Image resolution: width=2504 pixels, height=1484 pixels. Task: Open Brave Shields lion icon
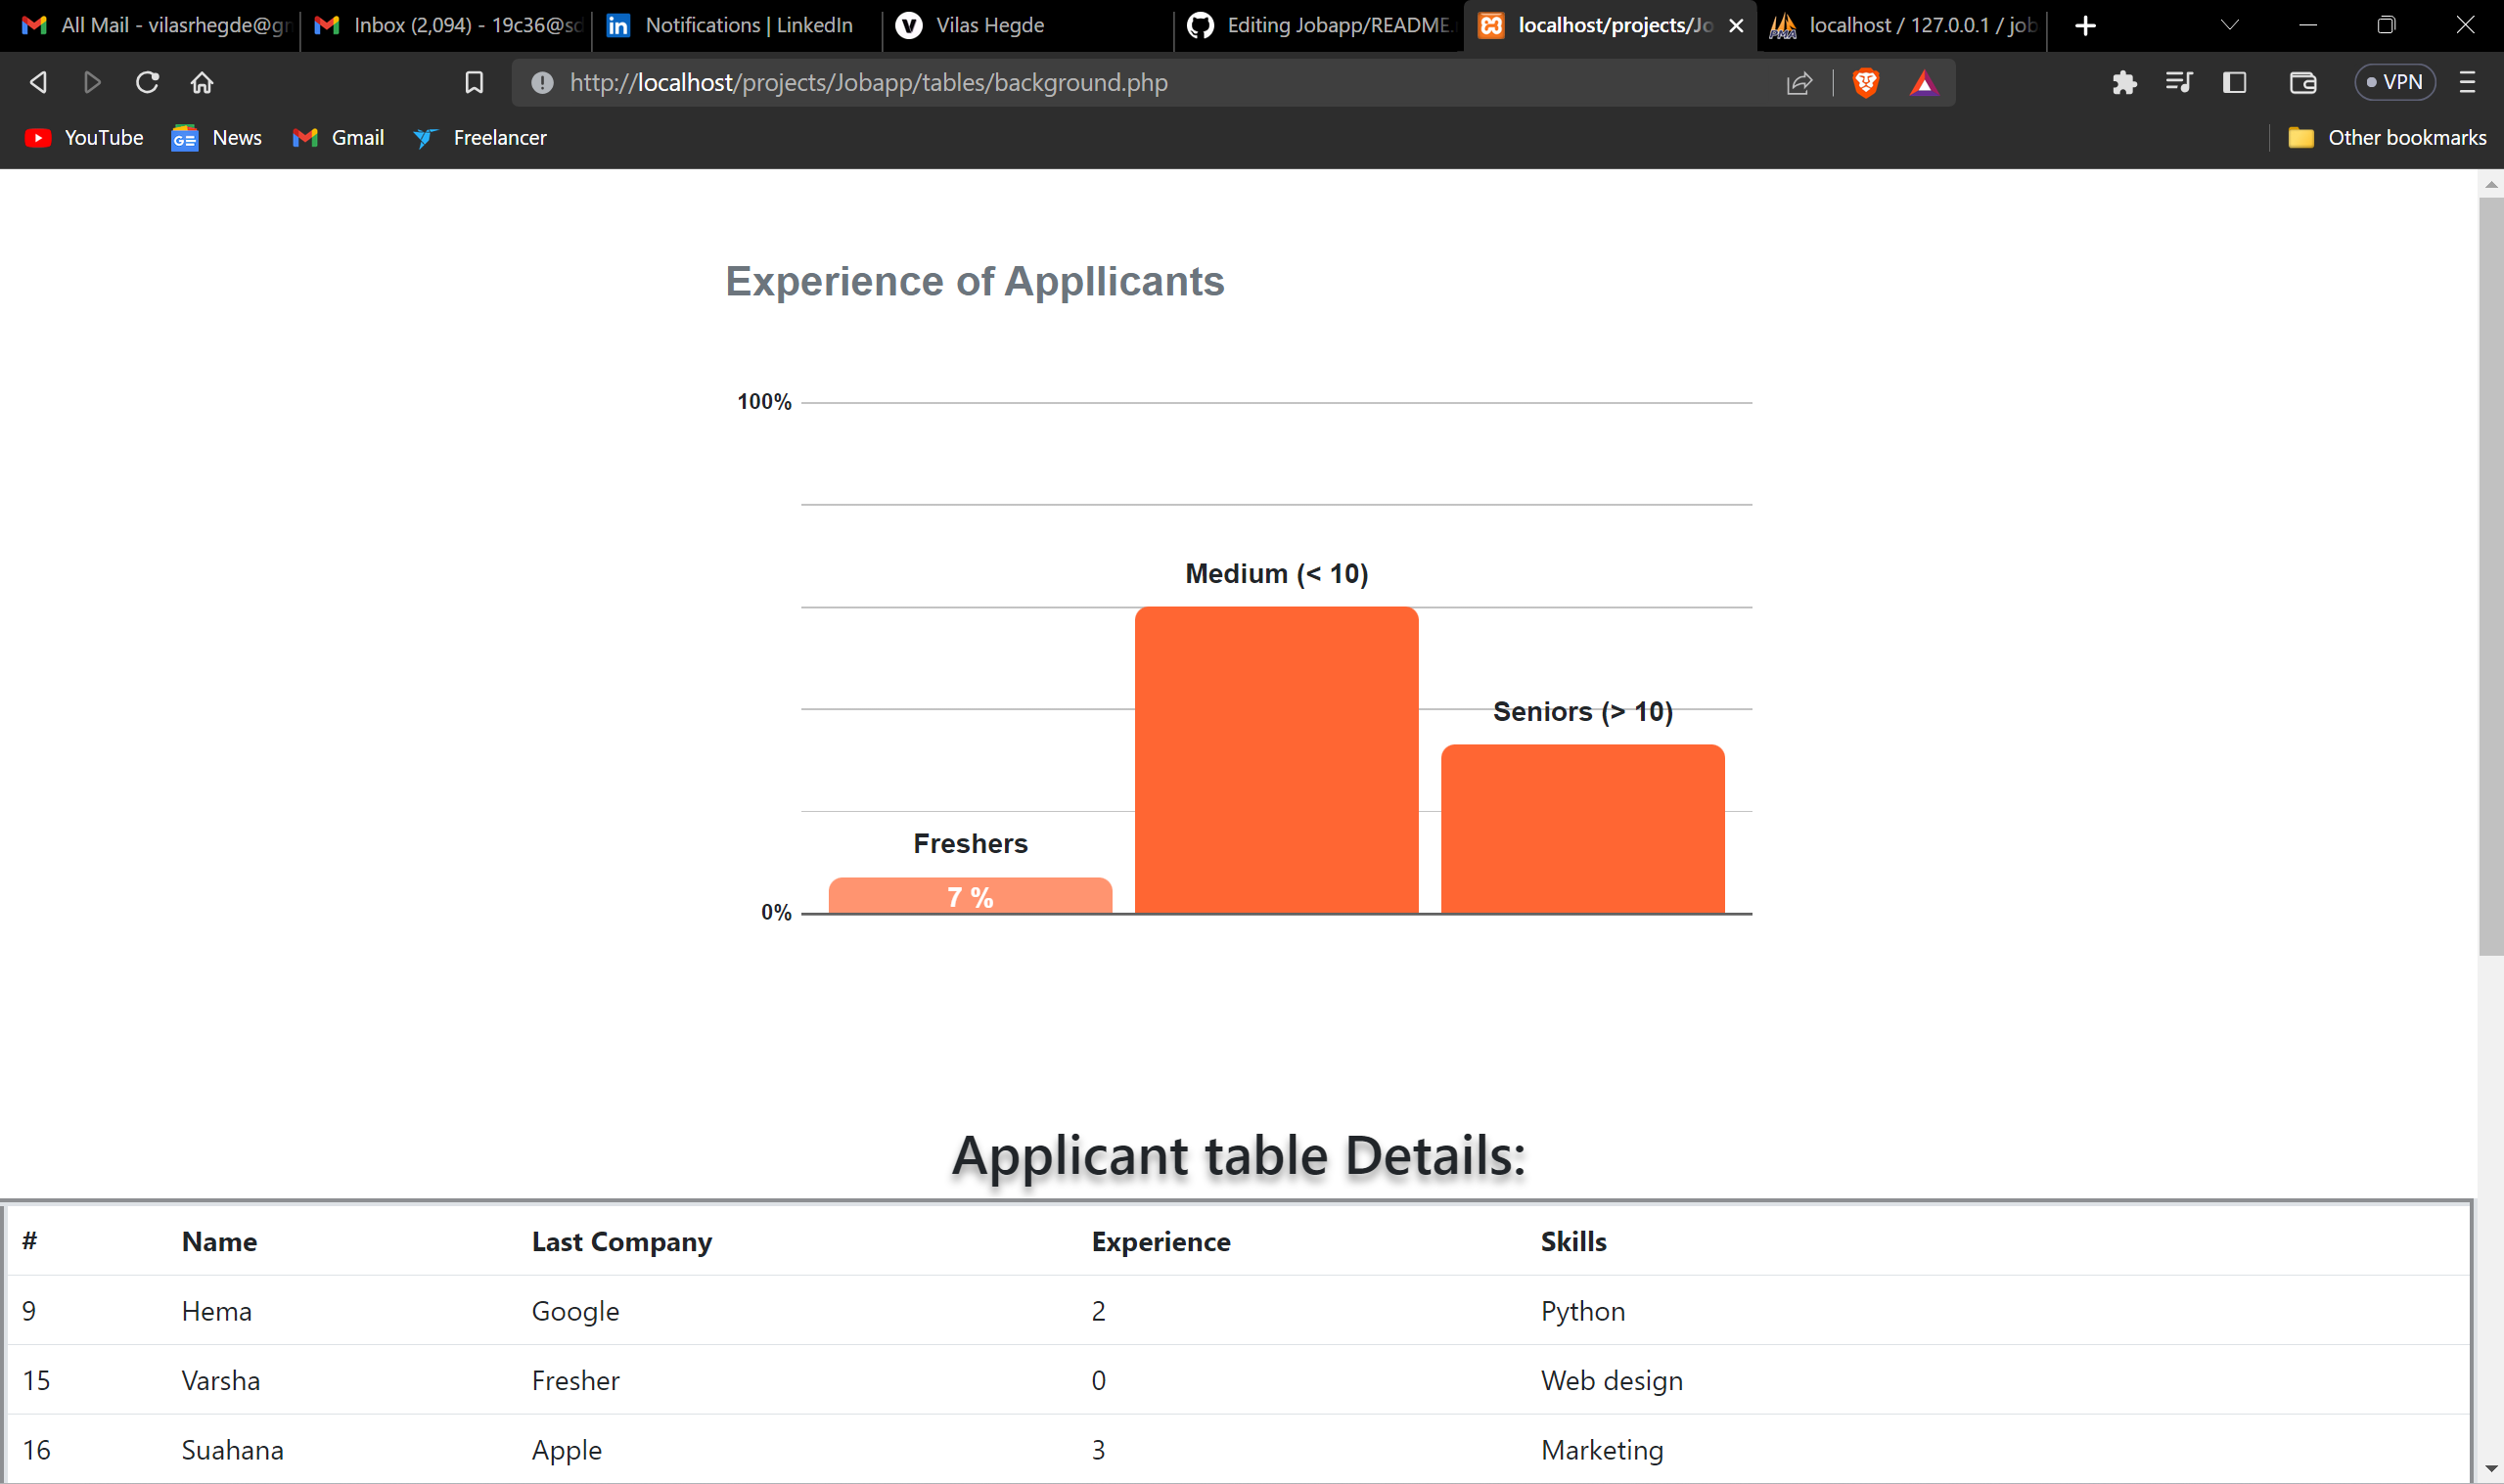coord(1866,82)
